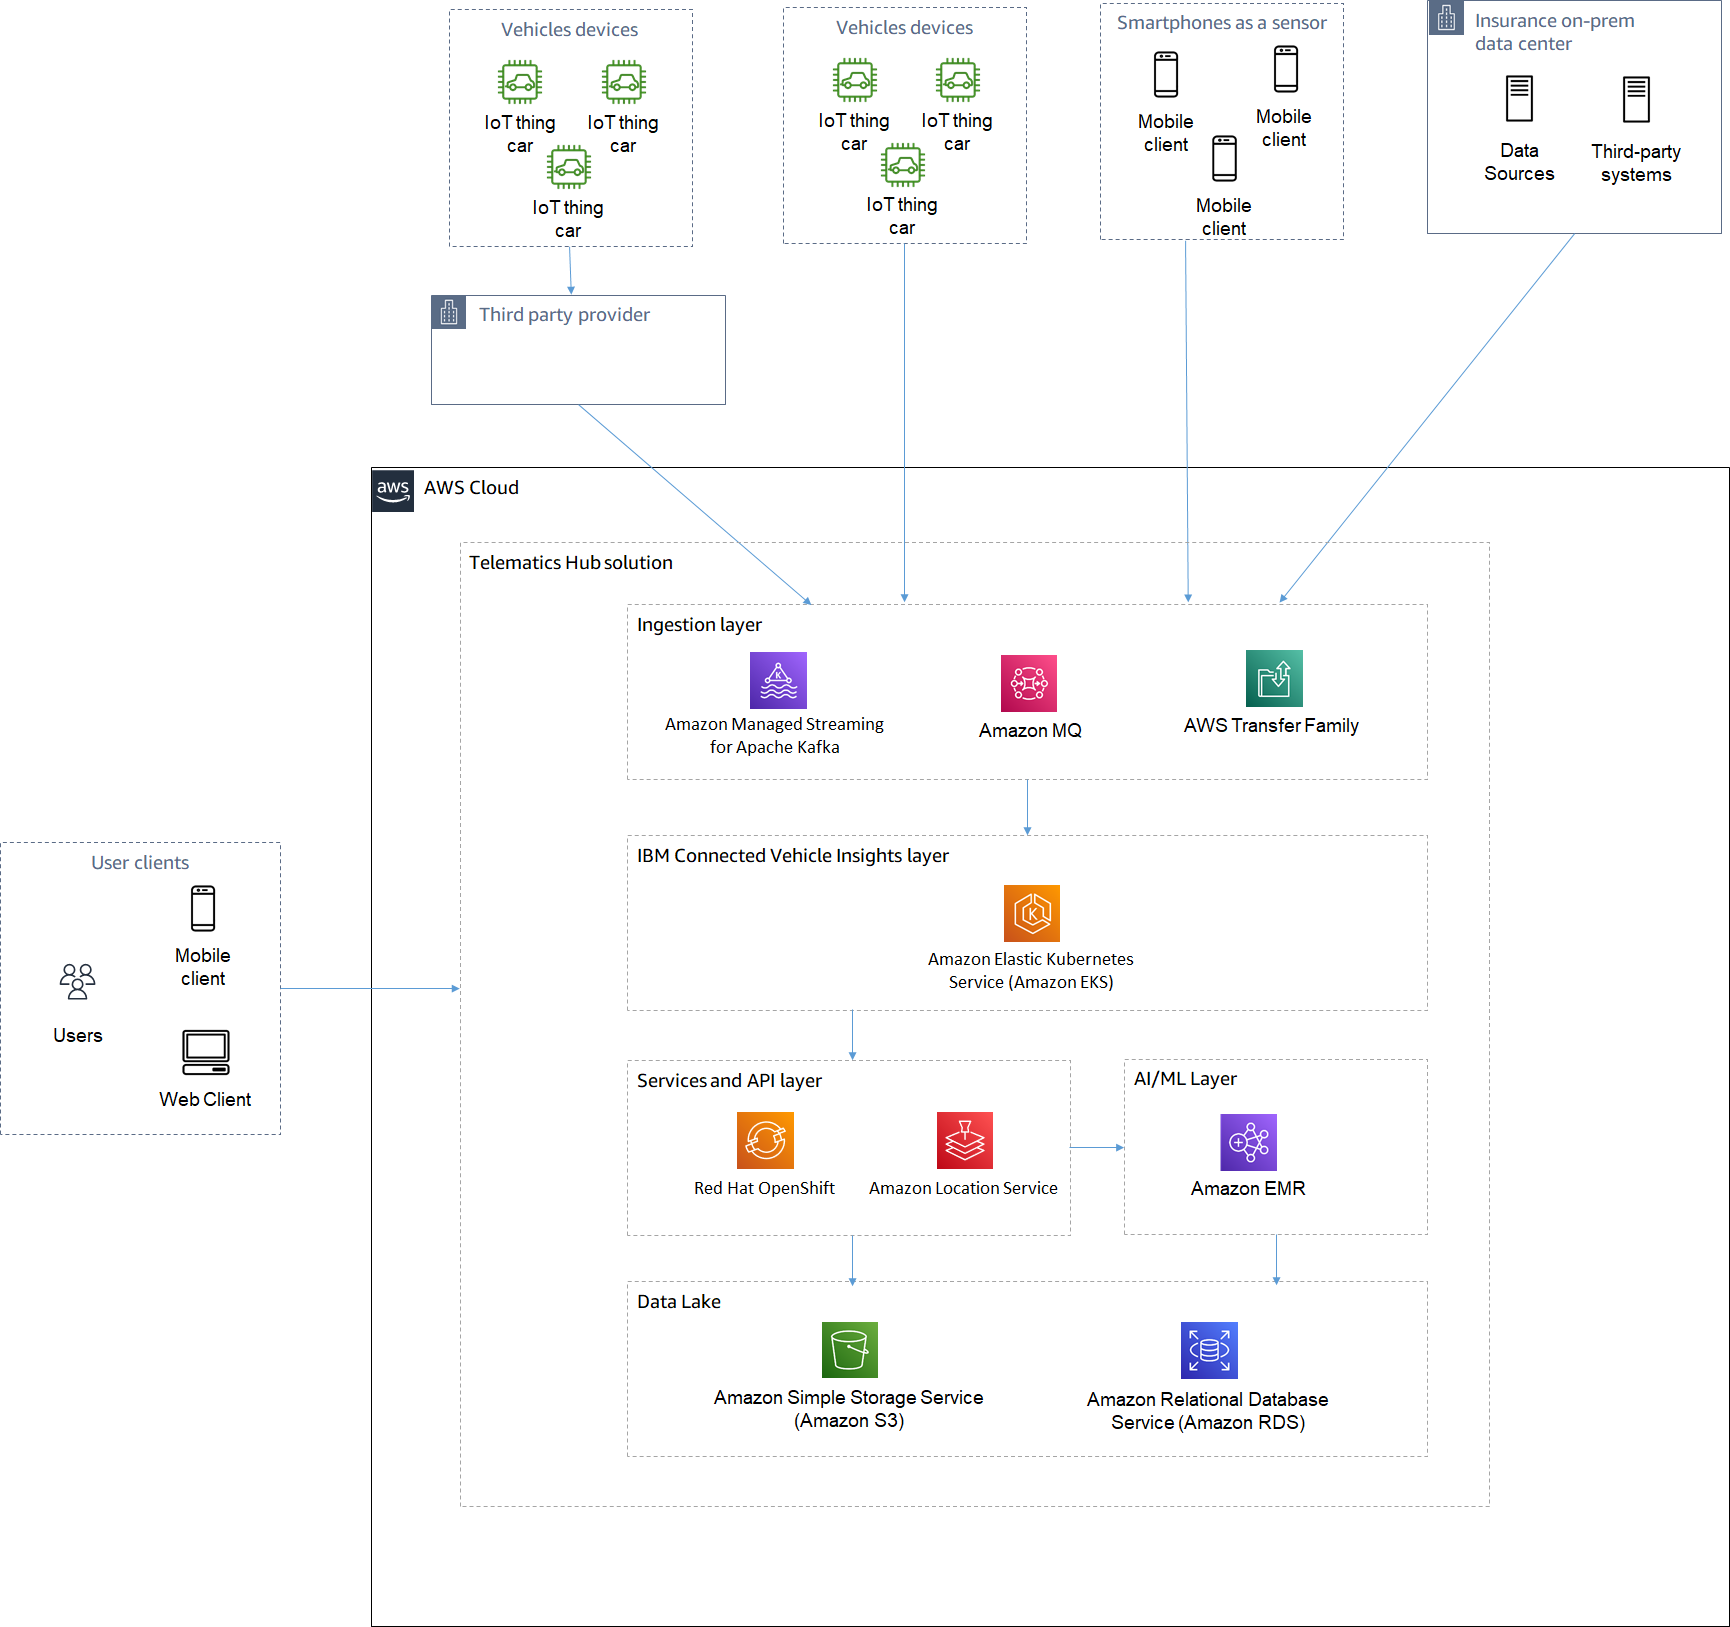Click the Third-party systems server icon

click(1636, 99)
